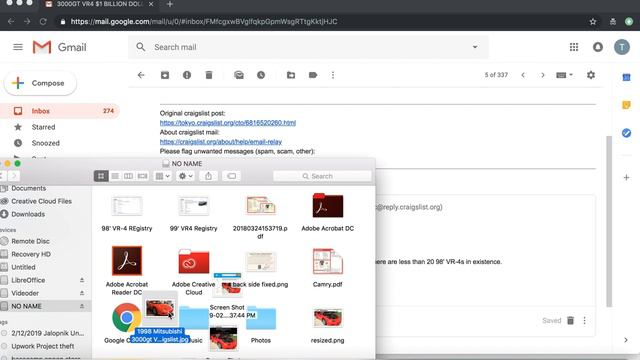Mark the email as unread
Viewport: 640px width, 360px height.
tap(239, 75)
